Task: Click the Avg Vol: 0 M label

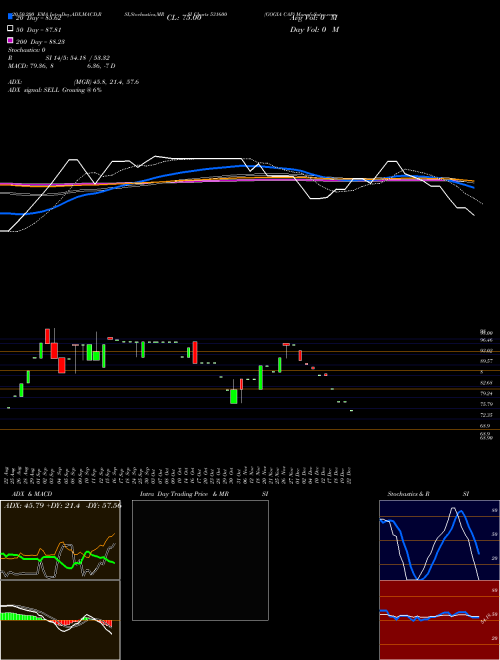Action: coord(314,18)
